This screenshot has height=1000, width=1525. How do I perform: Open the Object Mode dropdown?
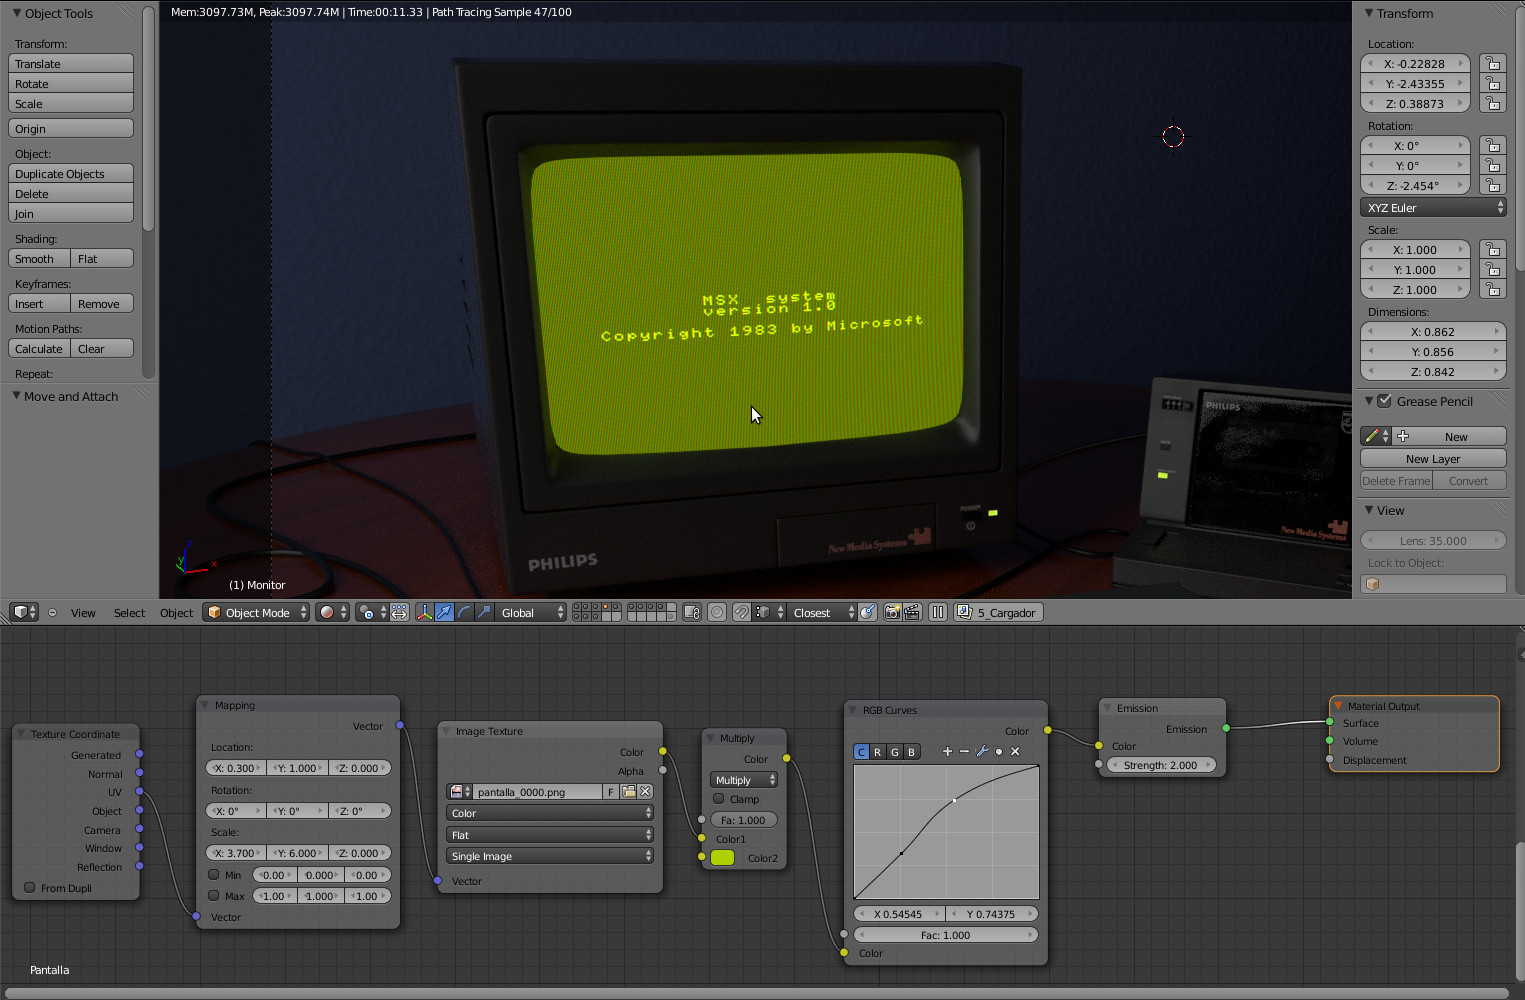click(x=256, y=612)
